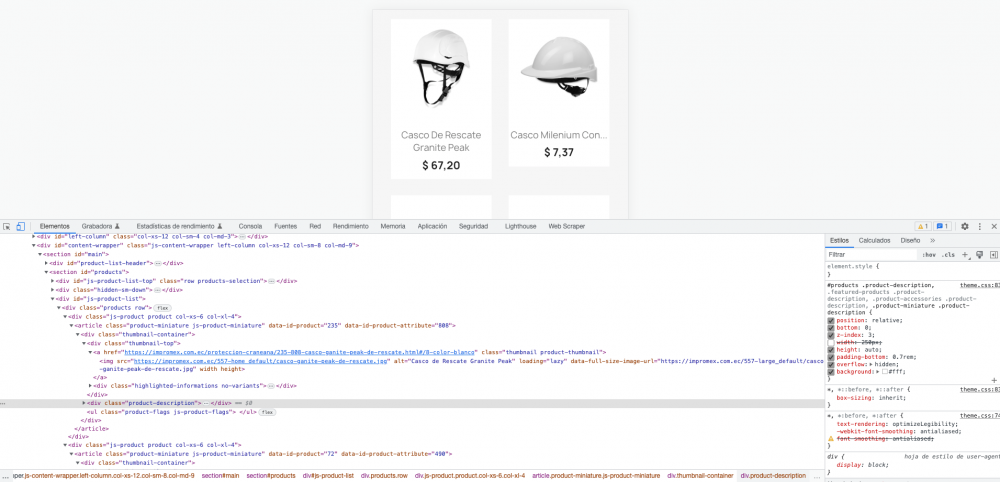Click the blue messages count badge
The height and width of the screenshot is (482, 1000).
pyautogui.click(x=943, y=226)
